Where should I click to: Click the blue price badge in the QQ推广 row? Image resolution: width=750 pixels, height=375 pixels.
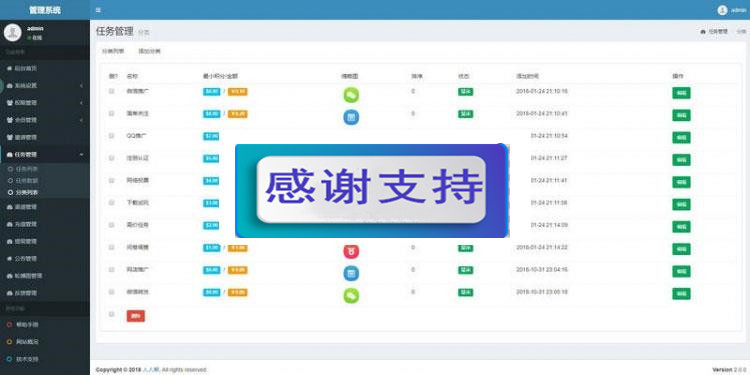click(211, 136)
